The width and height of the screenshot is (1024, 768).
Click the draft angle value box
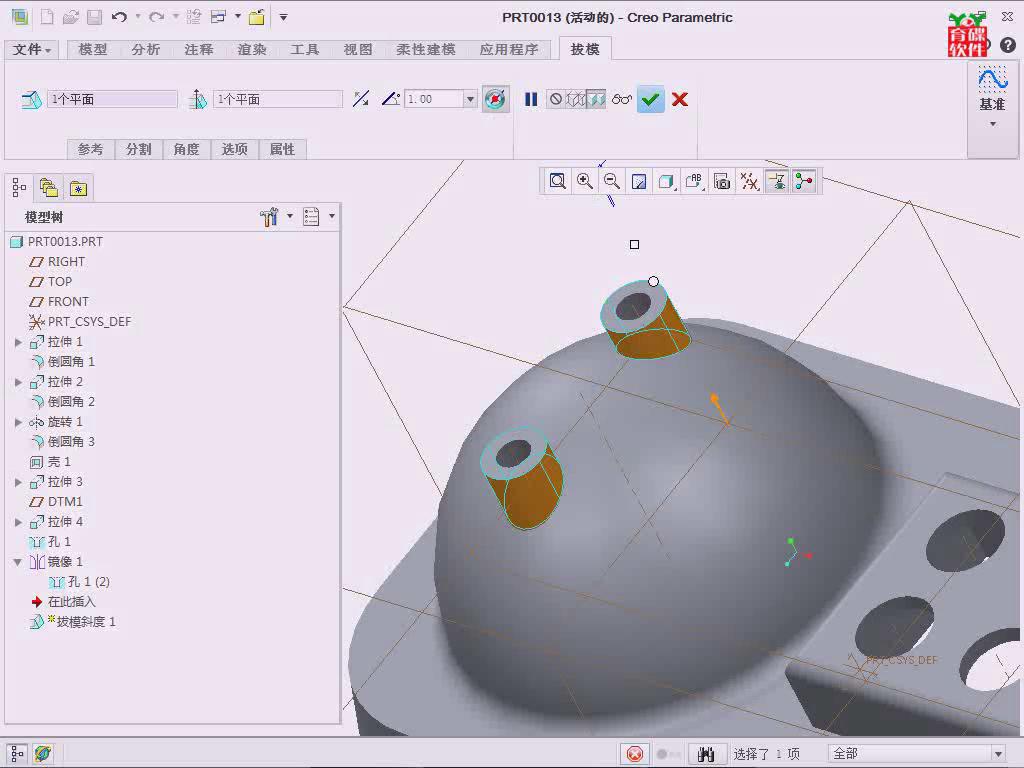pyautogui.click(x=434, y=99)
